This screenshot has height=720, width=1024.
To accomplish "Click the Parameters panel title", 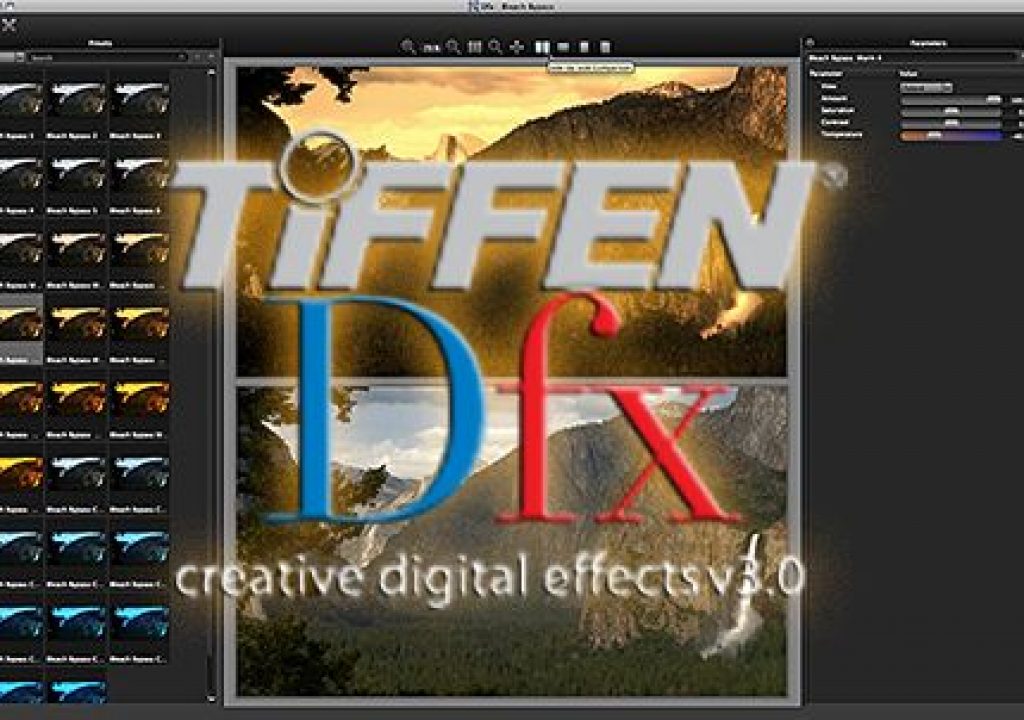I will point(928,43).
